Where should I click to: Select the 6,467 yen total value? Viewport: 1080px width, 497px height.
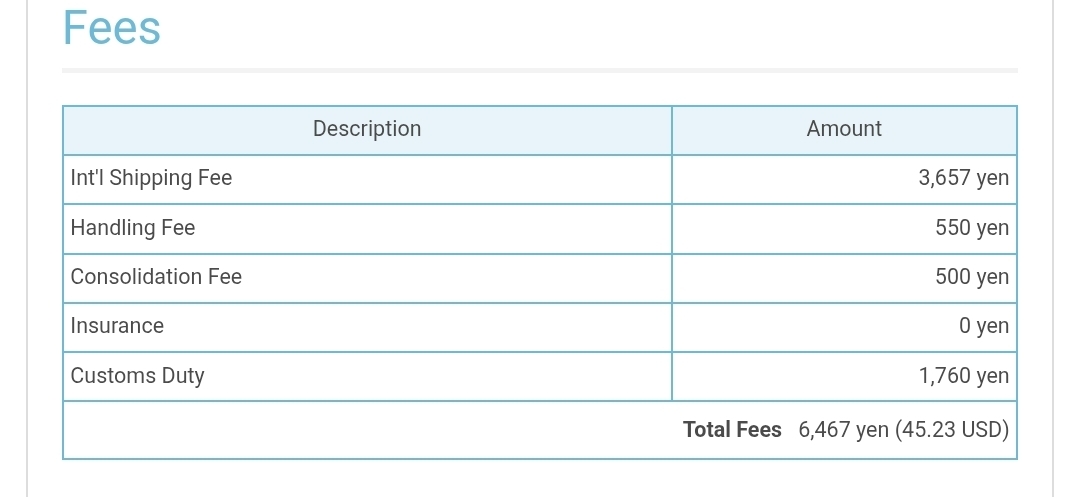coord(843,430)
